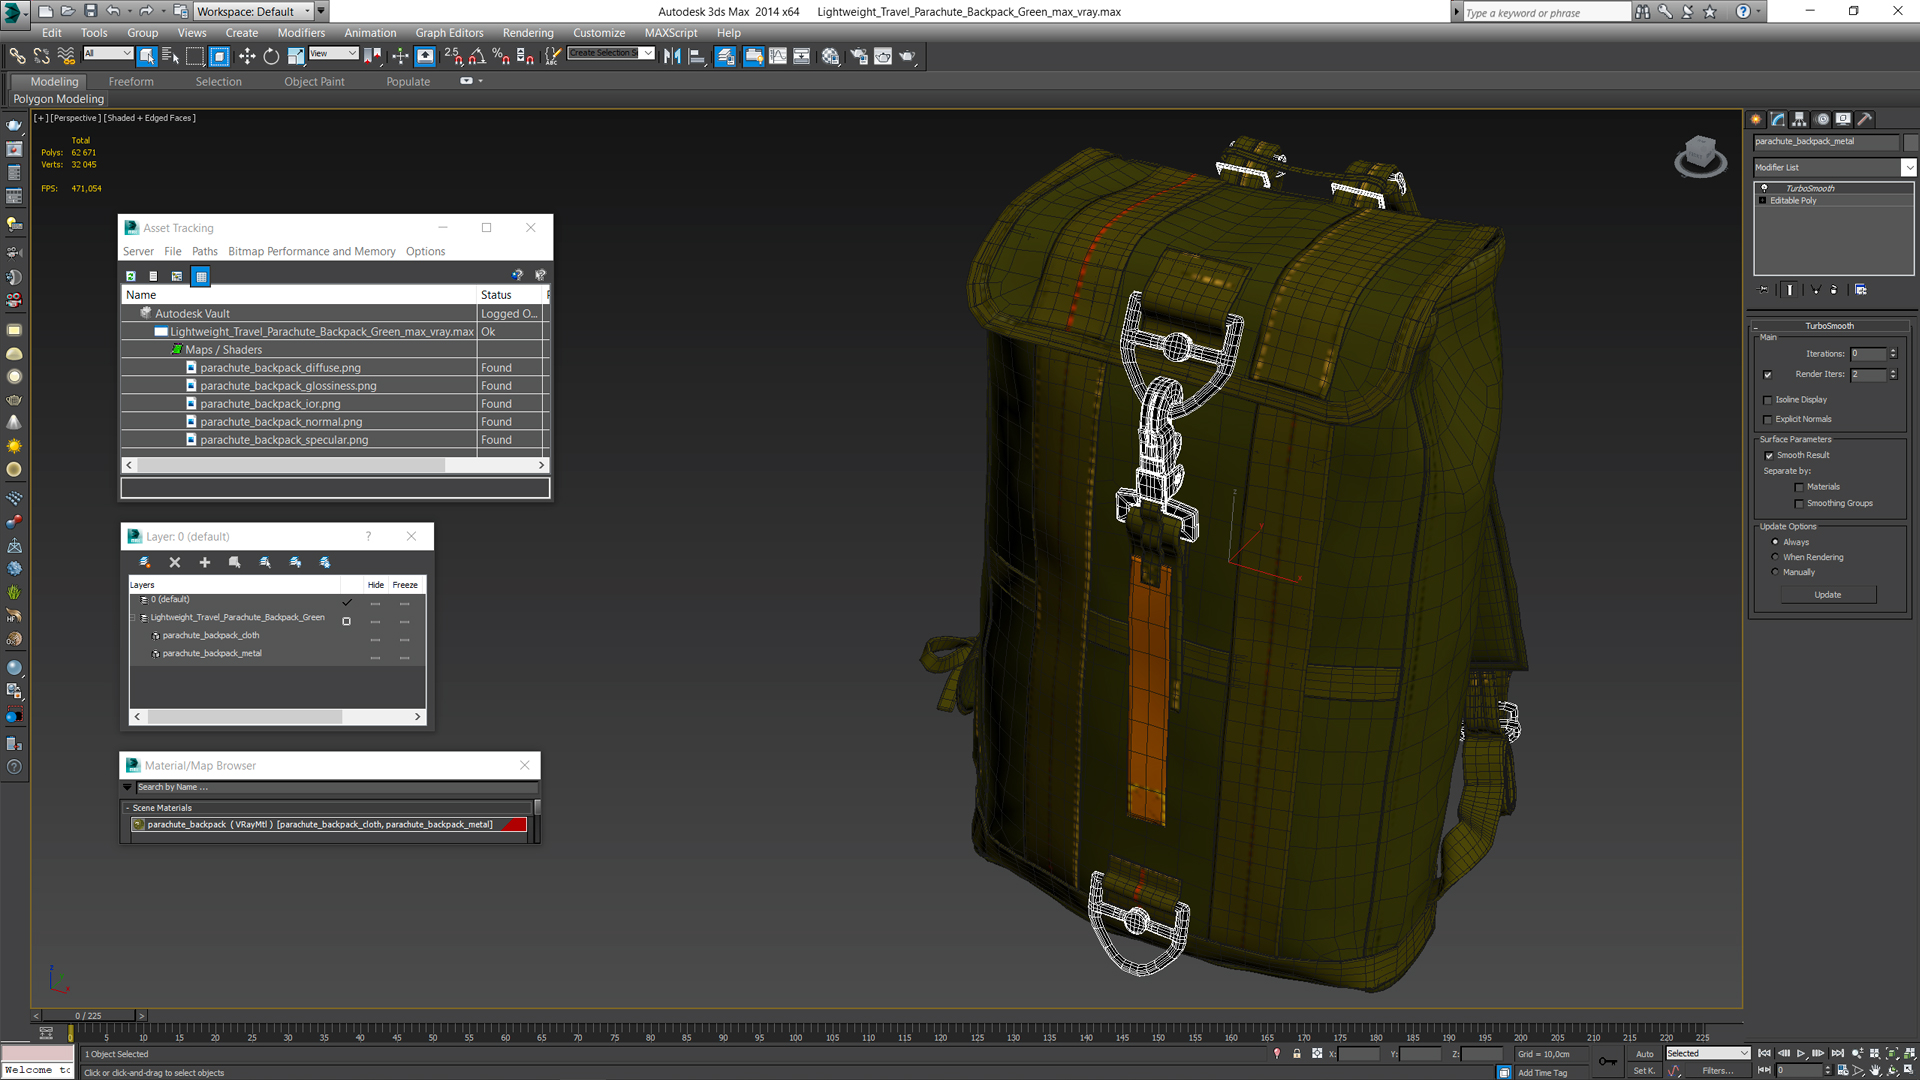Open the Modifier List dropdown
Screen dimensions: 1920x1080
[1908, 168]
